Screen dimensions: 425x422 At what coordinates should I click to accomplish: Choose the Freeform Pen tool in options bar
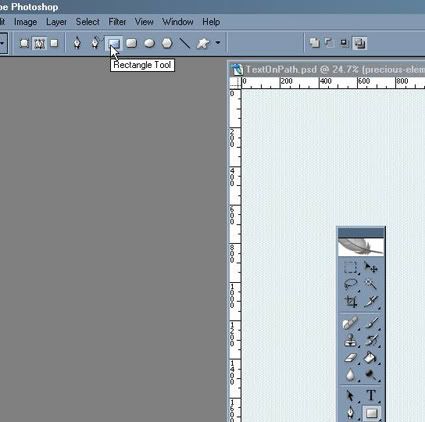pyautogui.click(x=95, y=43)
